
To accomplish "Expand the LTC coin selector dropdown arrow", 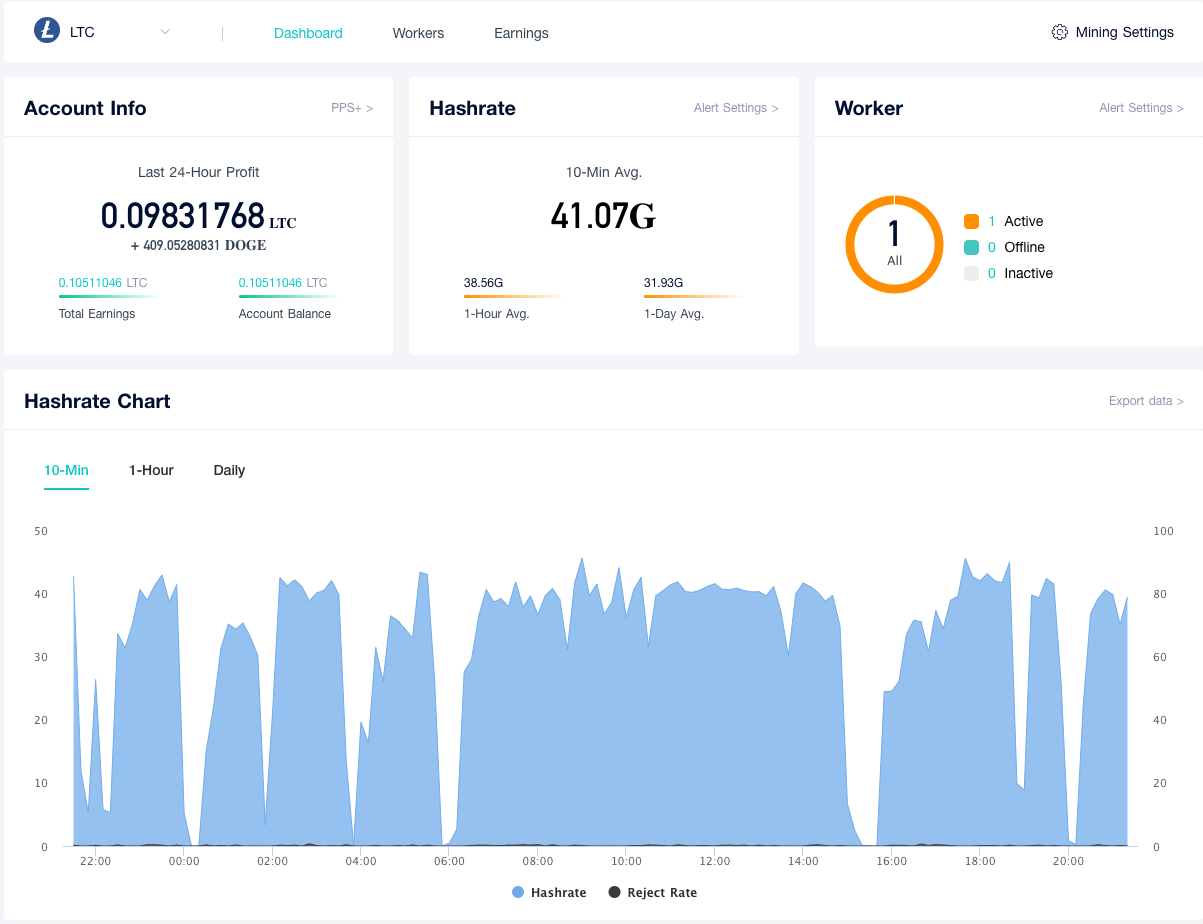I will point(165,32).
